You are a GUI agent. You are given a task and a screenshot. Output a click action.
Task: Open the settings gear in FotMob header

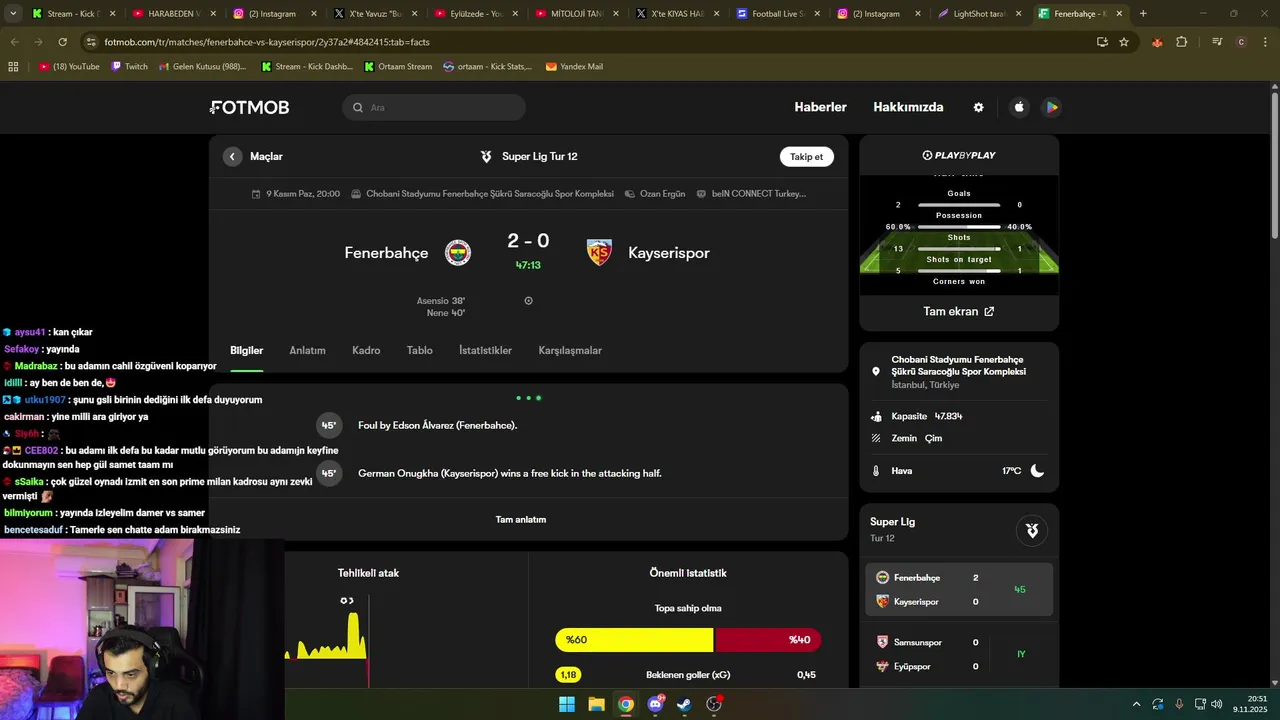978,107
